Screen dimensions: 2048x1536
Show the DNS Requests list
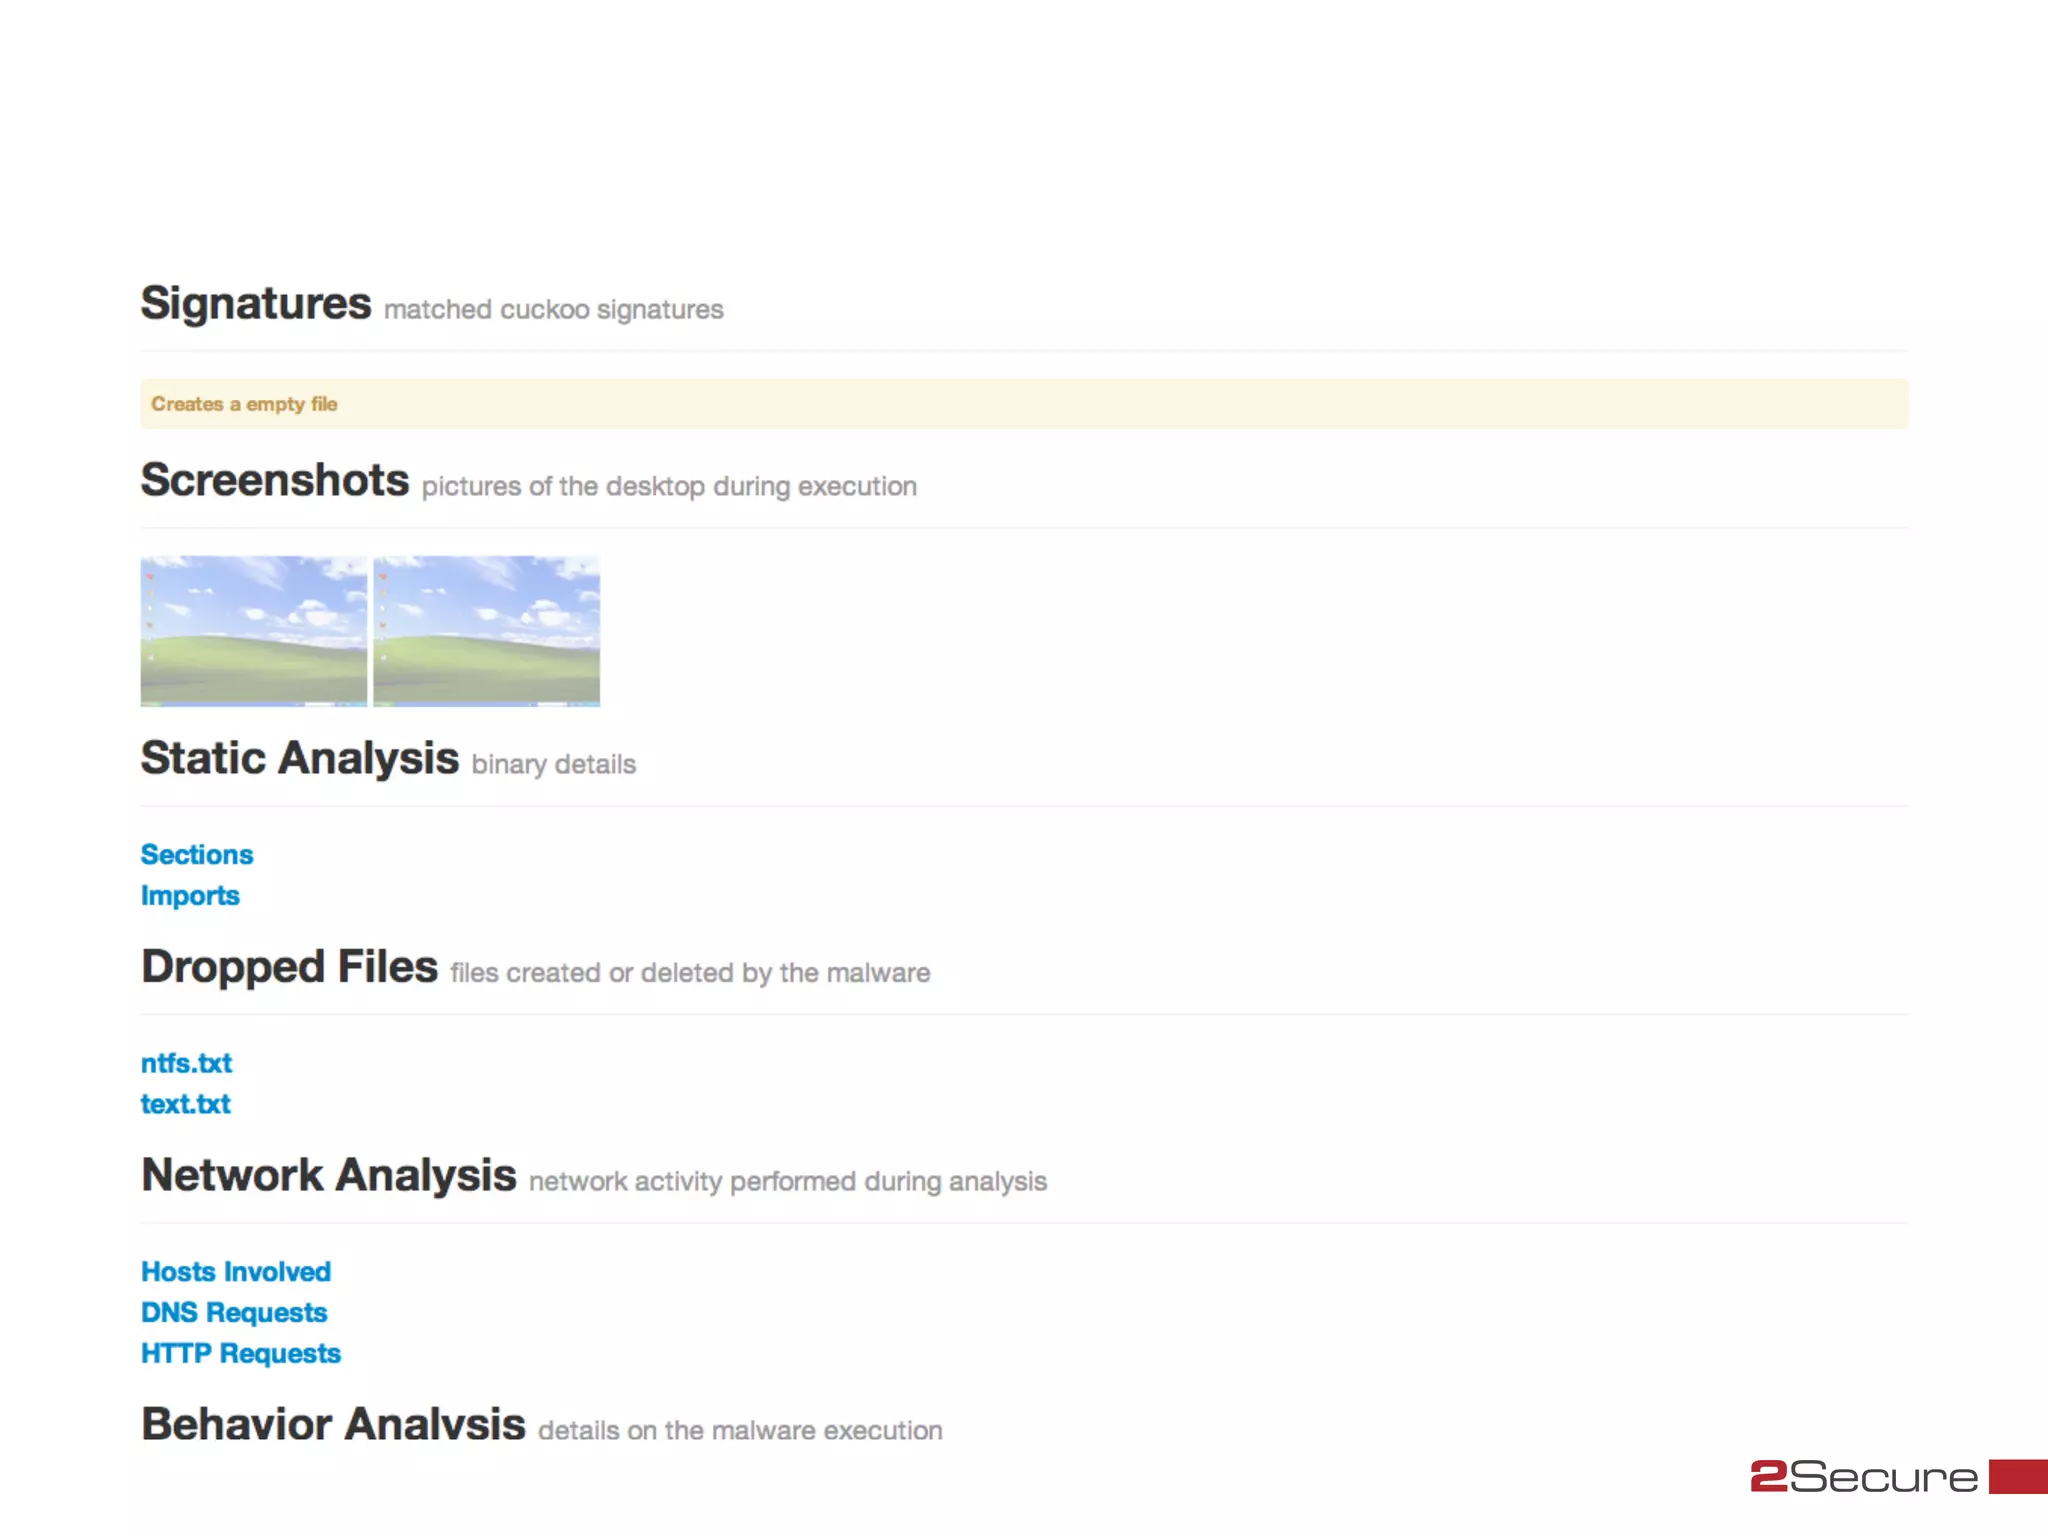click(x=234, y=1313)
